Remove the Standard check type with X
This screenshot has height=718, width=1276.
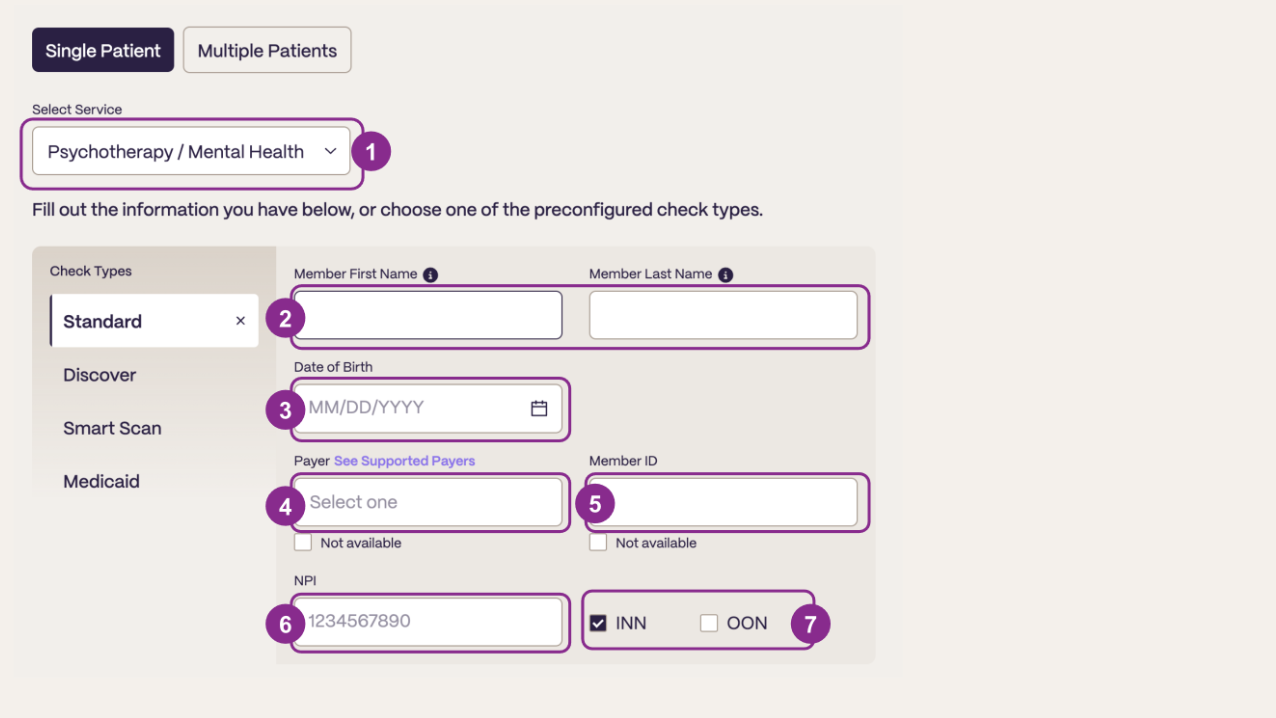click(240, 321)
